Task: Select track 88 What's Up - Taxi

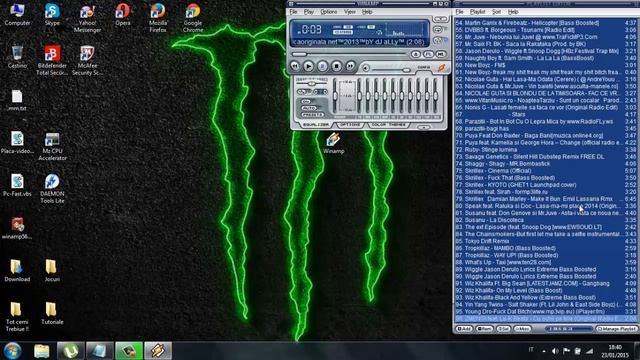Action: pos(546,262)
